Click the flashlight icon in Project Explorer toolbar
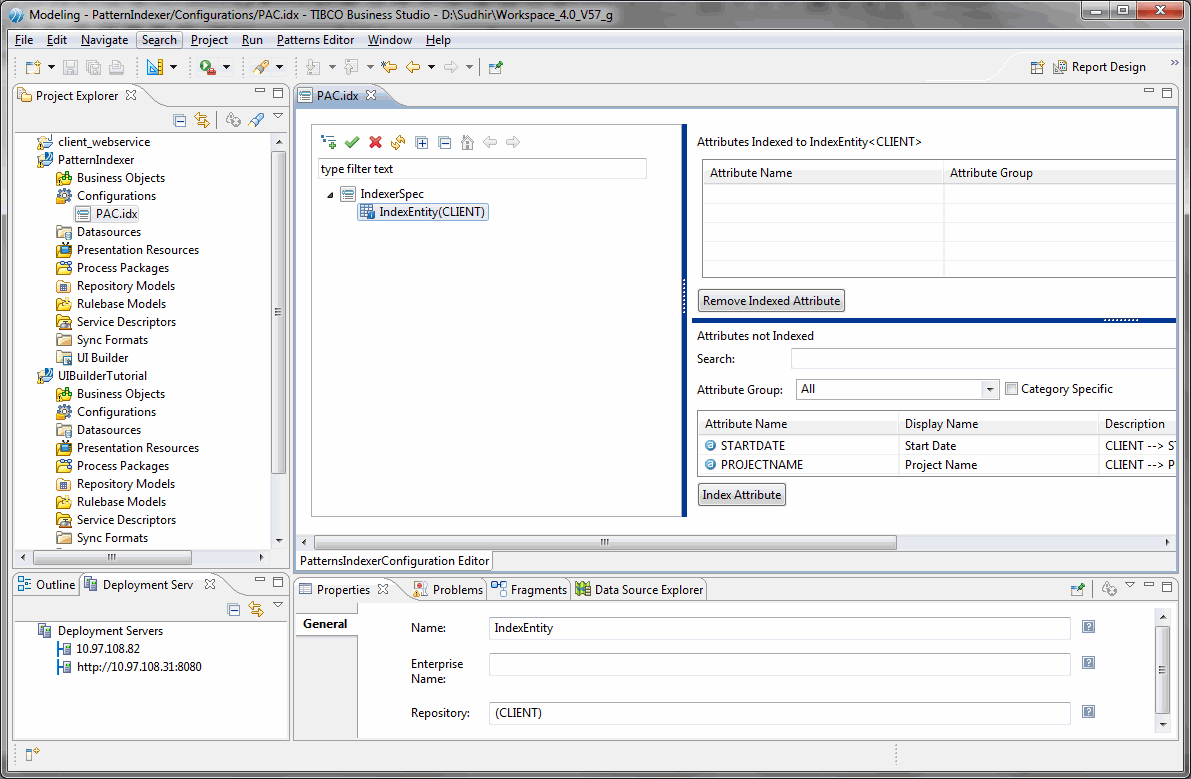The image size is (1191, 779). (257, 120)
